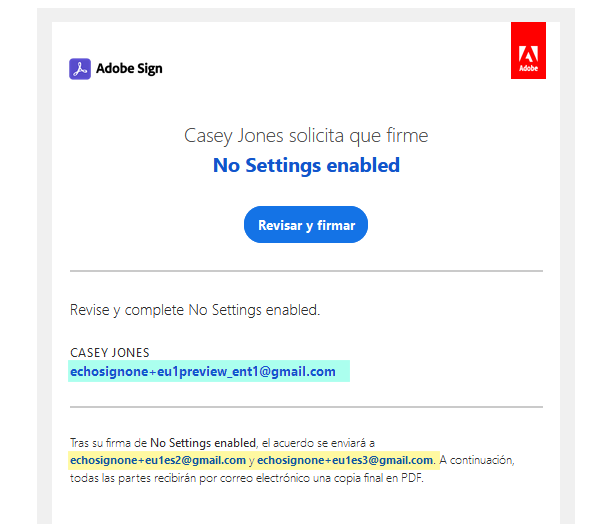Screen dimensions: 600x524
Task: Click the red Adobe logo
Action: (528, 50)
